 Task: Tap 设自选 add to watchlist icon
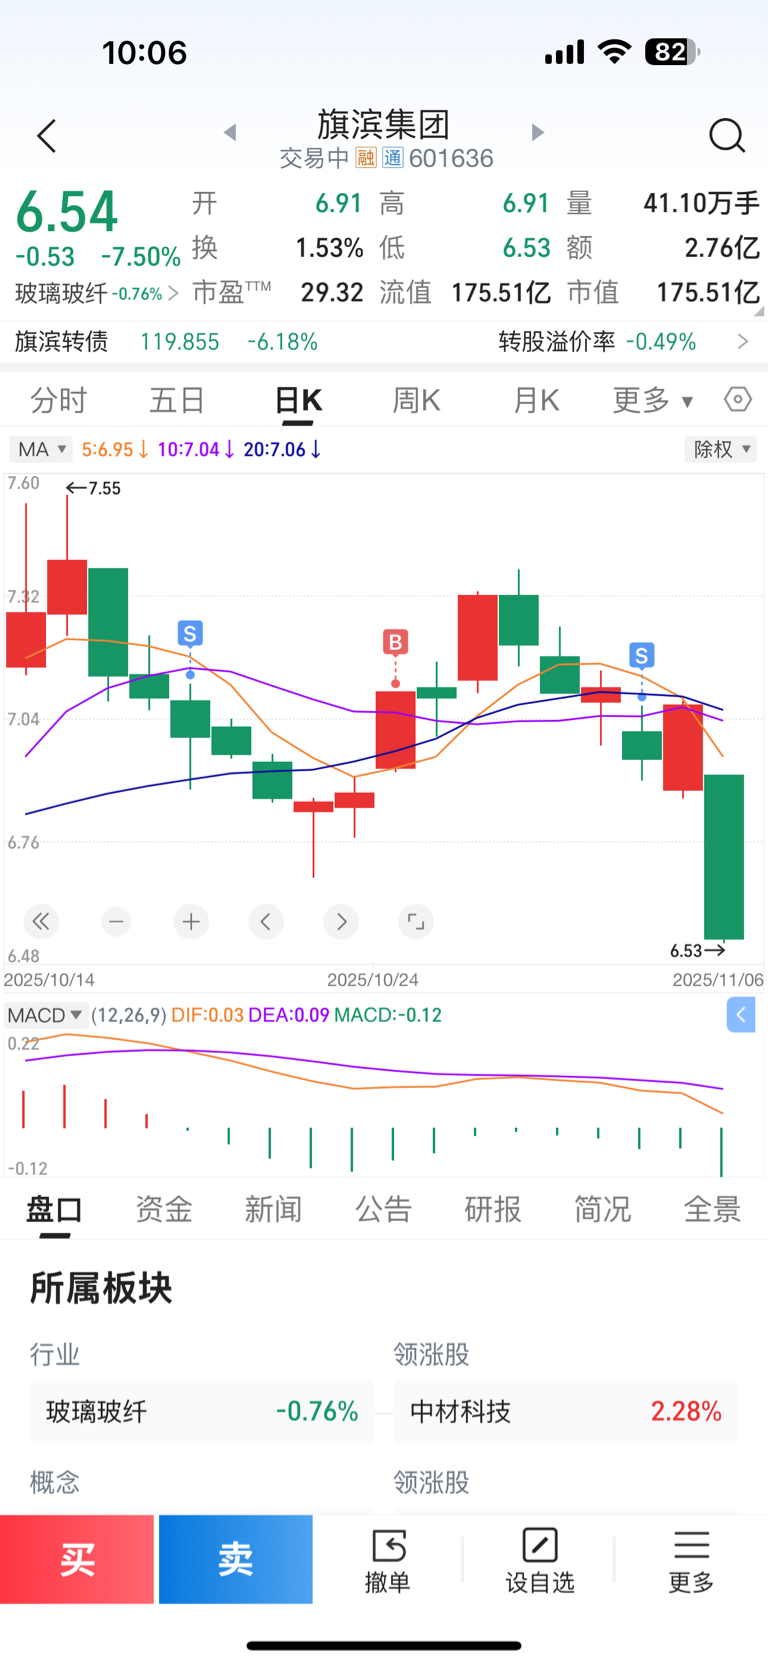click(x=540, y=1560)
